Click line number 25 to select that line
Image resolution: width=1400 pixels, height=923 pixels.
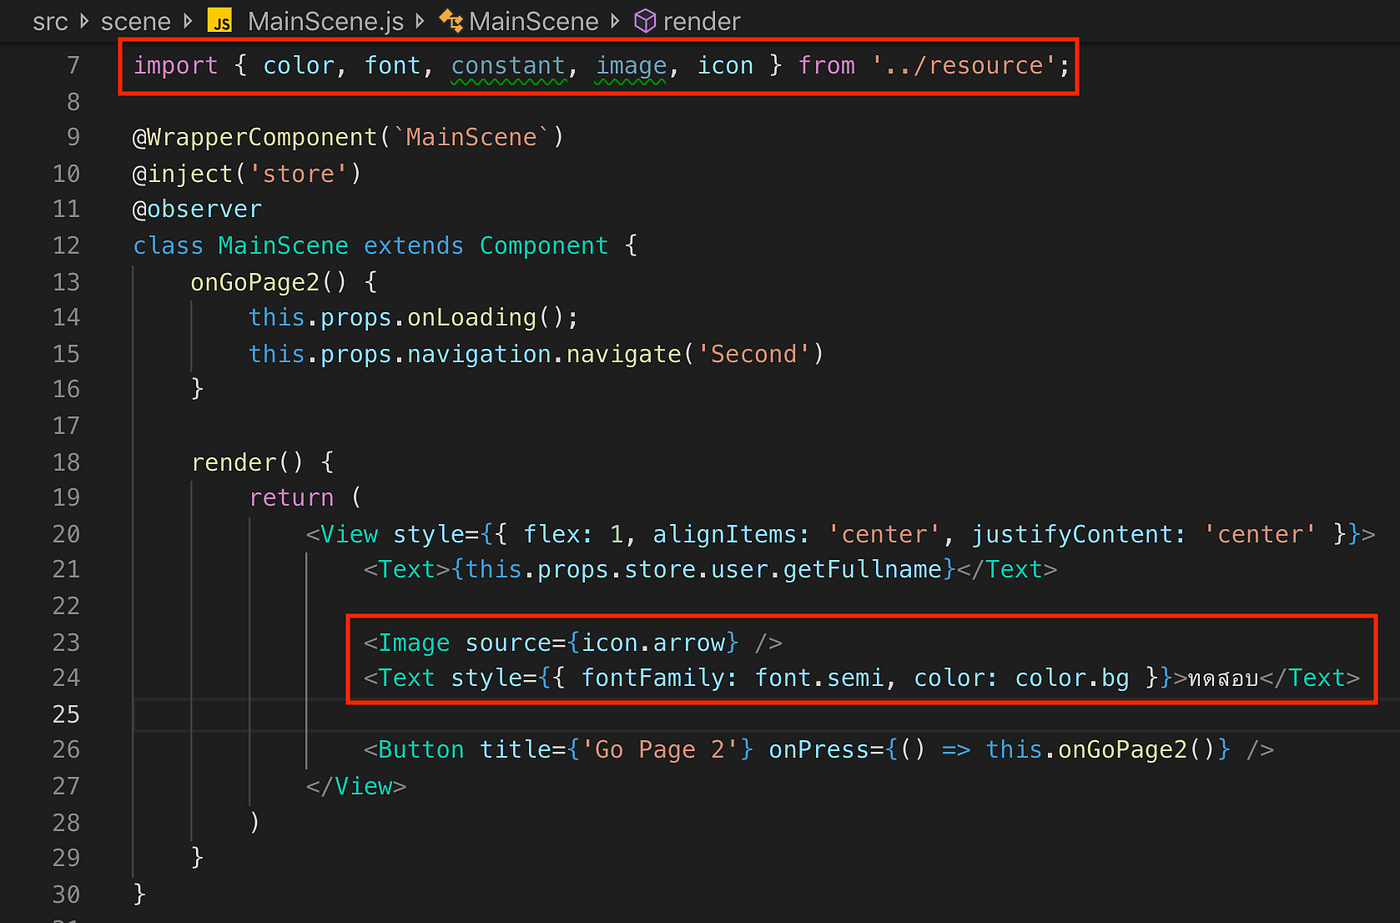click(66, 713)
